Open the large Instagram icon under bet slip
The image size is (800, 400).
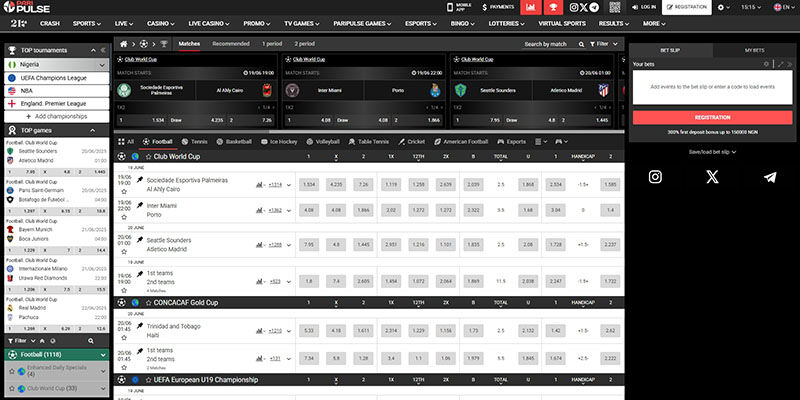click(x=655, y=177)
